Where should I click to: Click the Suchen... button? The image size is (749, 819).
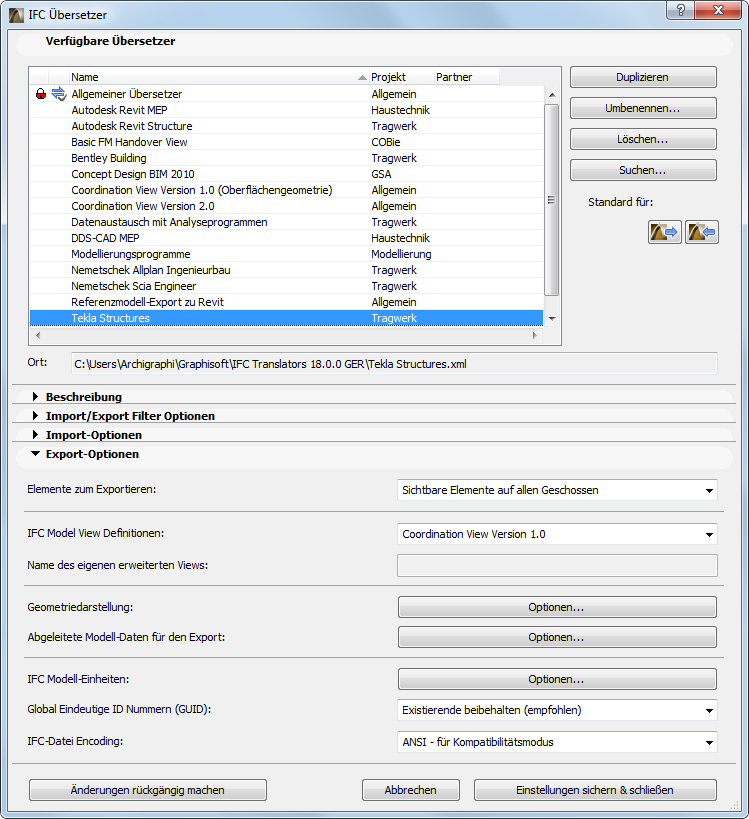click(x=643, y=170)
